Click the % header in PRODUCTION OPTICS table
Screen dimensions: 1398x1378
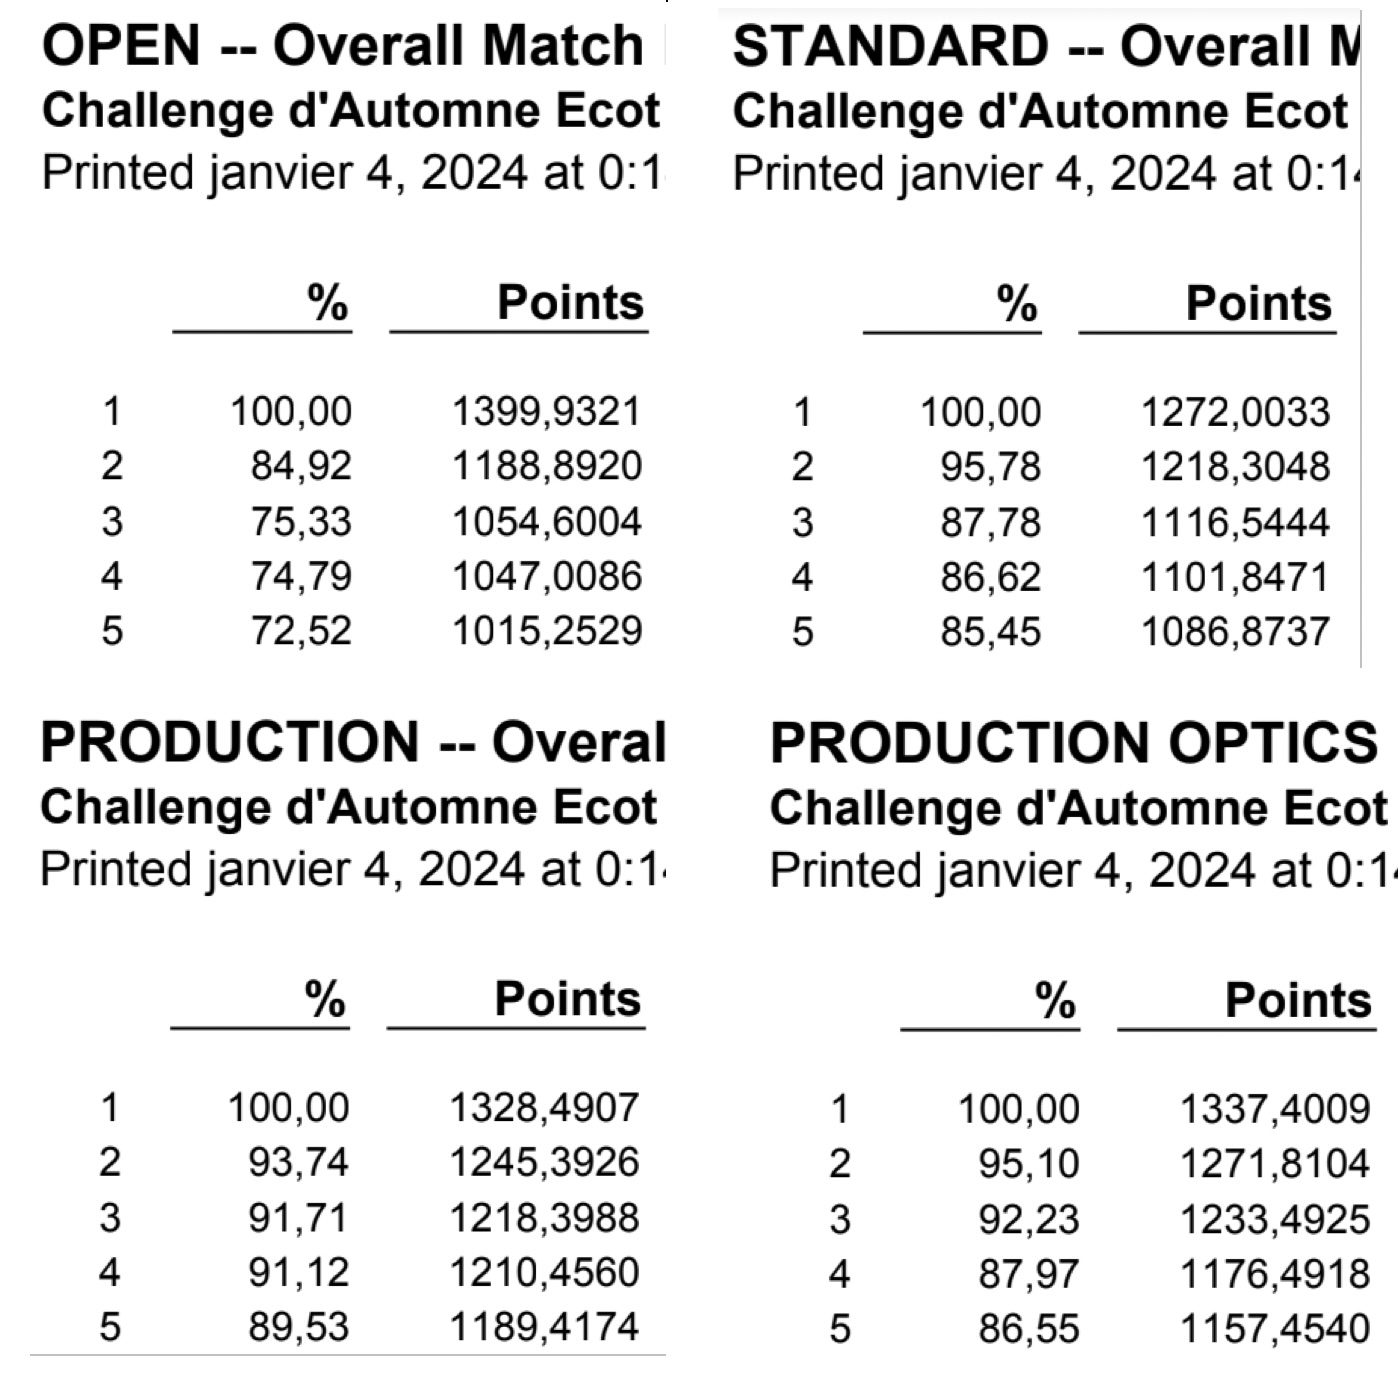pyautogui.click(x=1055, y=999)
